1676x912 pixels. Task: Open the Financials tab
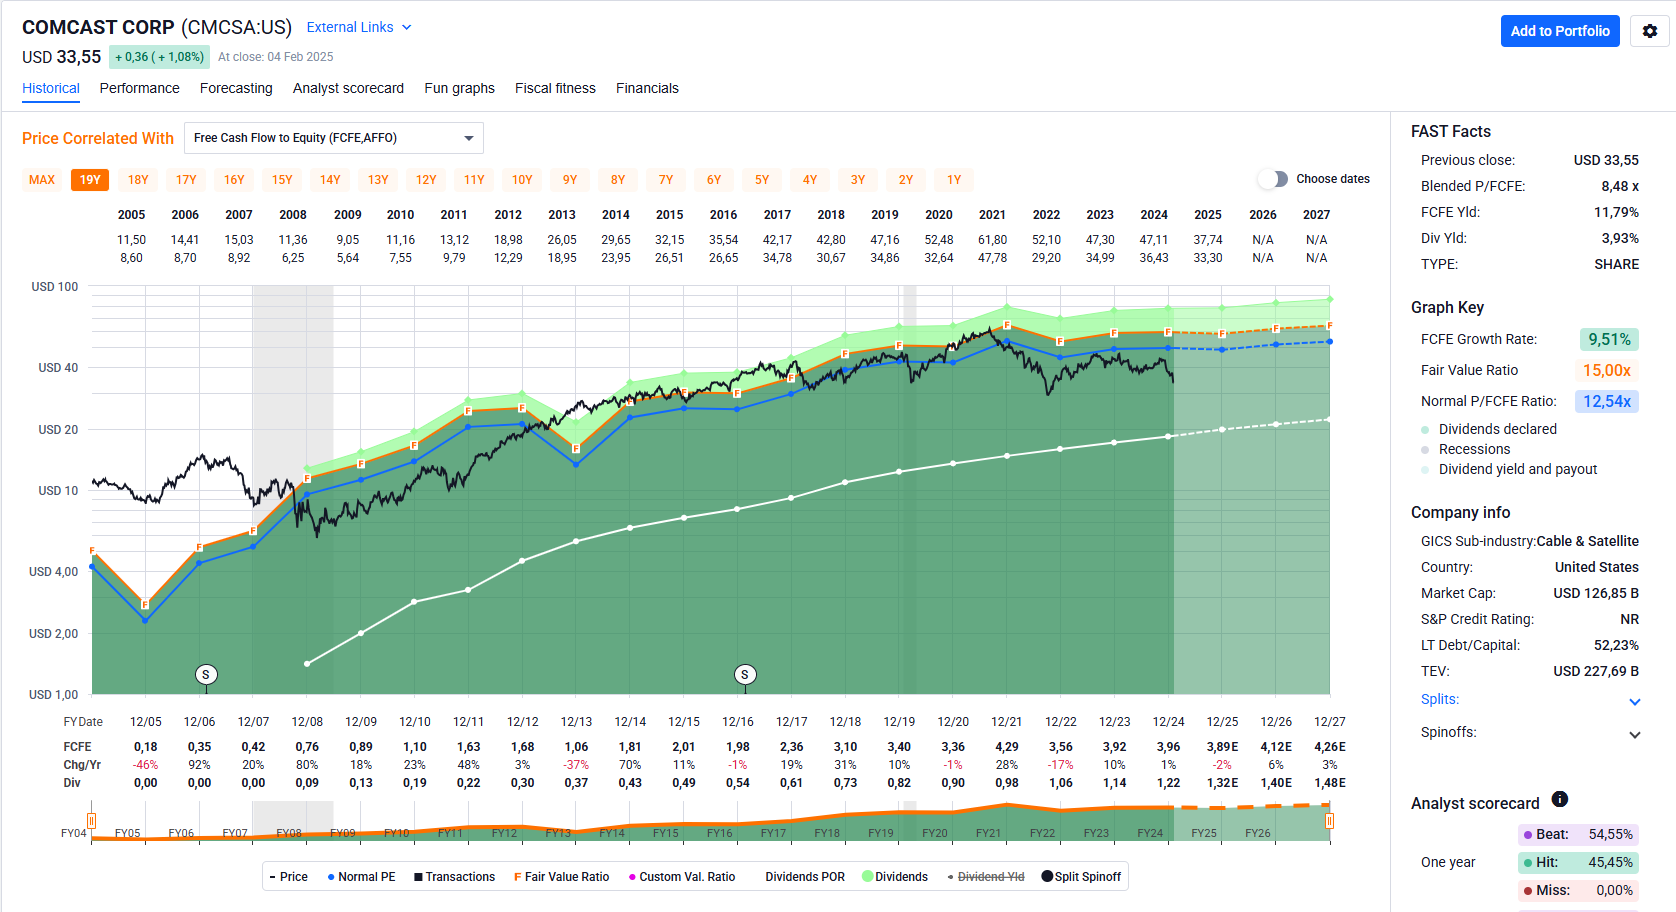pos(647,88)
